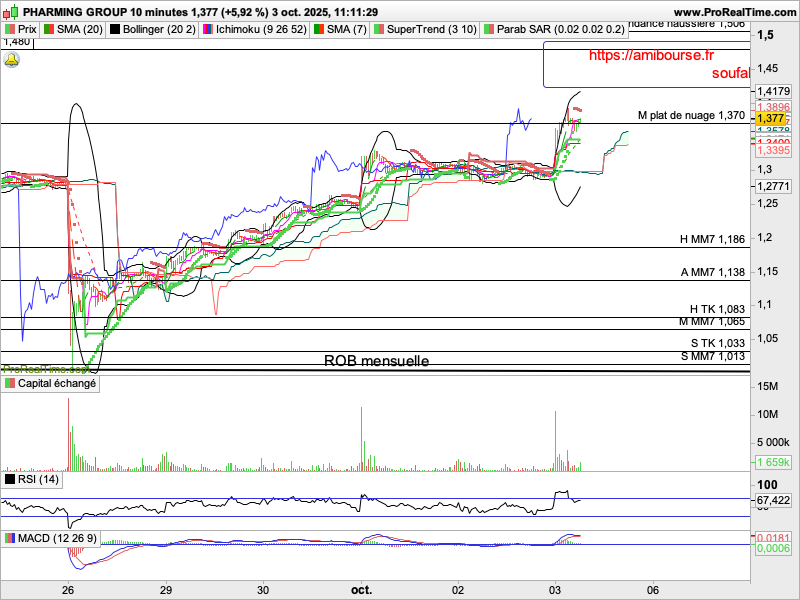Open the Capital échangé panel label
800x600 pixels.
coord(51,384)
